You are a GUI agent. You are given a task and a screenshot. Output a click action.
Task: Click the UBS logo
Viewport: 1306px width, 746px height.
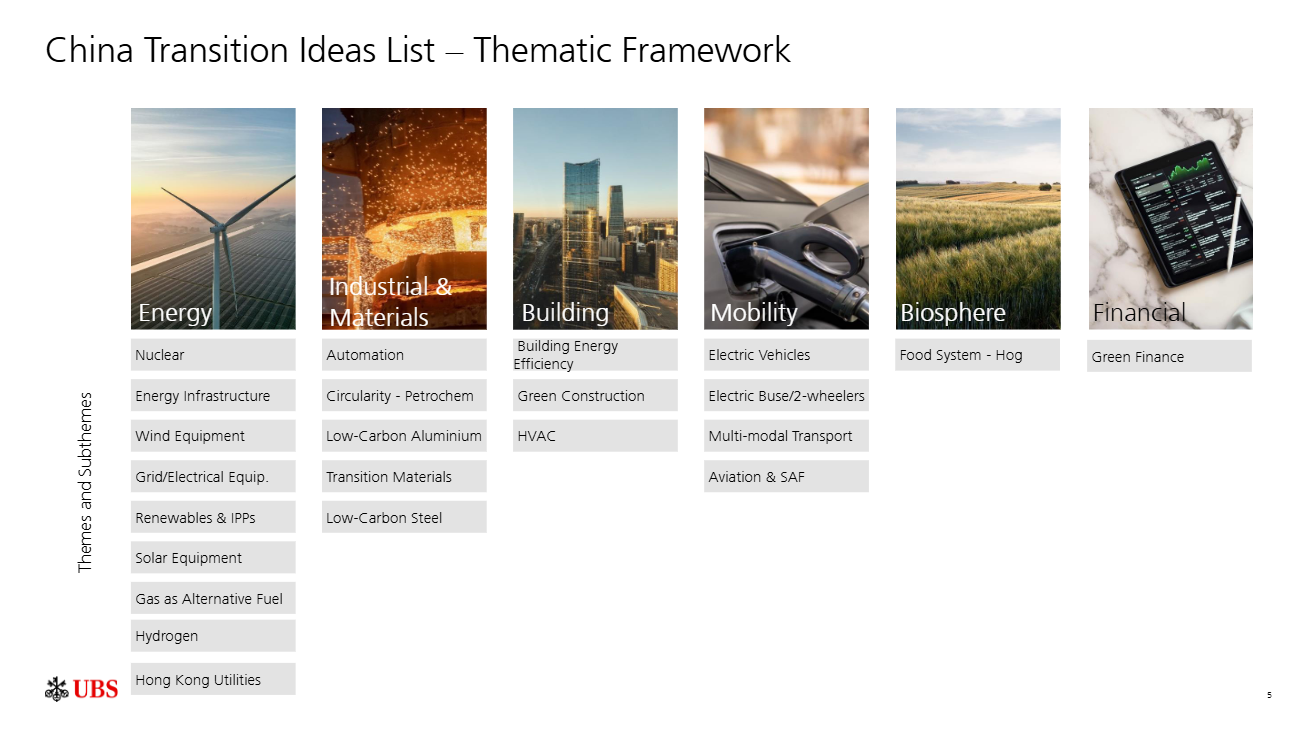click(82, 688)
